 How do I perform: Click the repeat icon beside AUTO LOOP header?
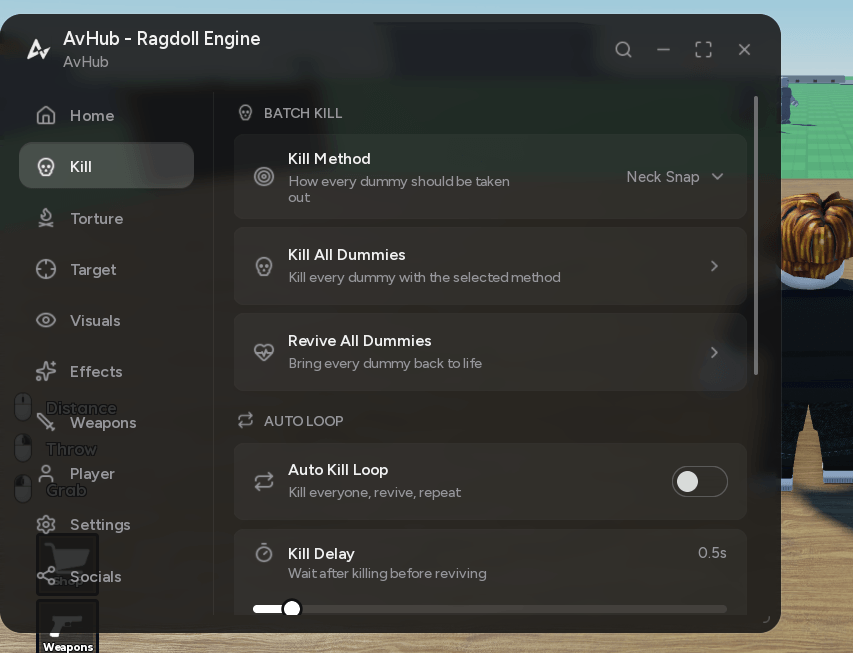pos(245,420)
